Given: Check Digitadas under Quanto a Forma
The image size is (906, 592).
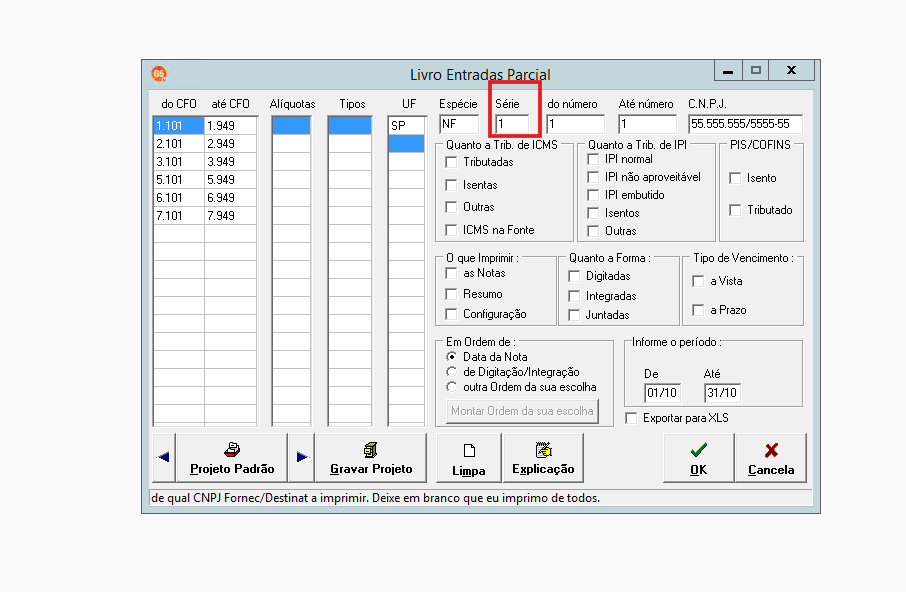Looking at the screenshot, I should click(x=574, y=276).
